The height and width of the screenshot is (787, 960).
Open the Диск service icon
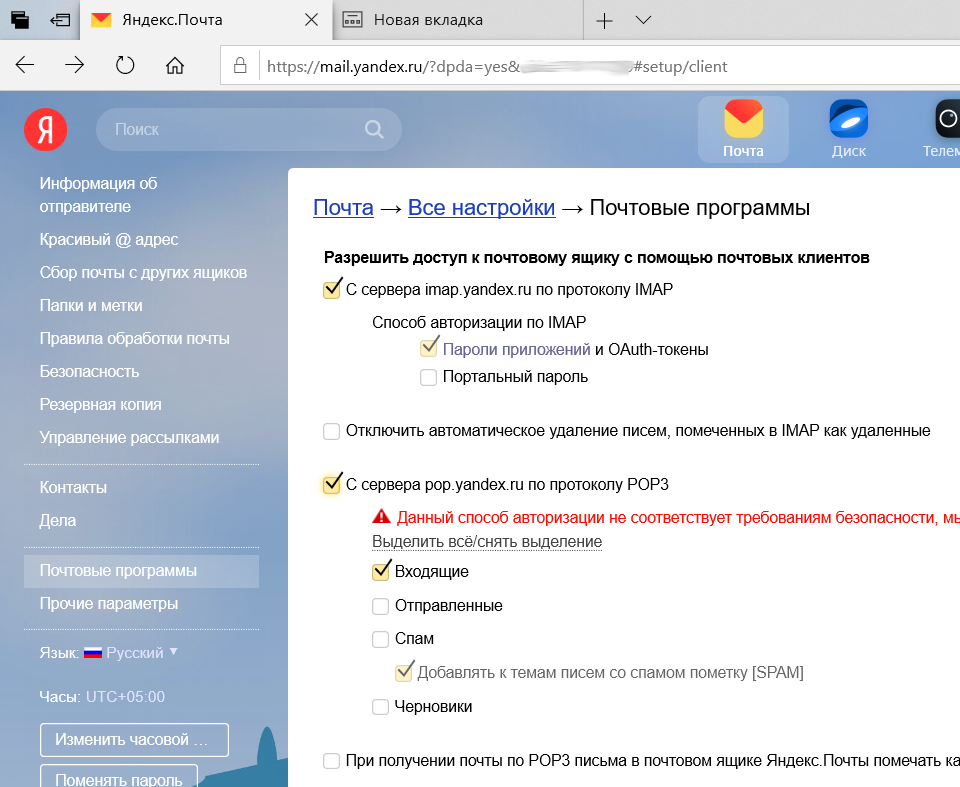pos(849,129)
